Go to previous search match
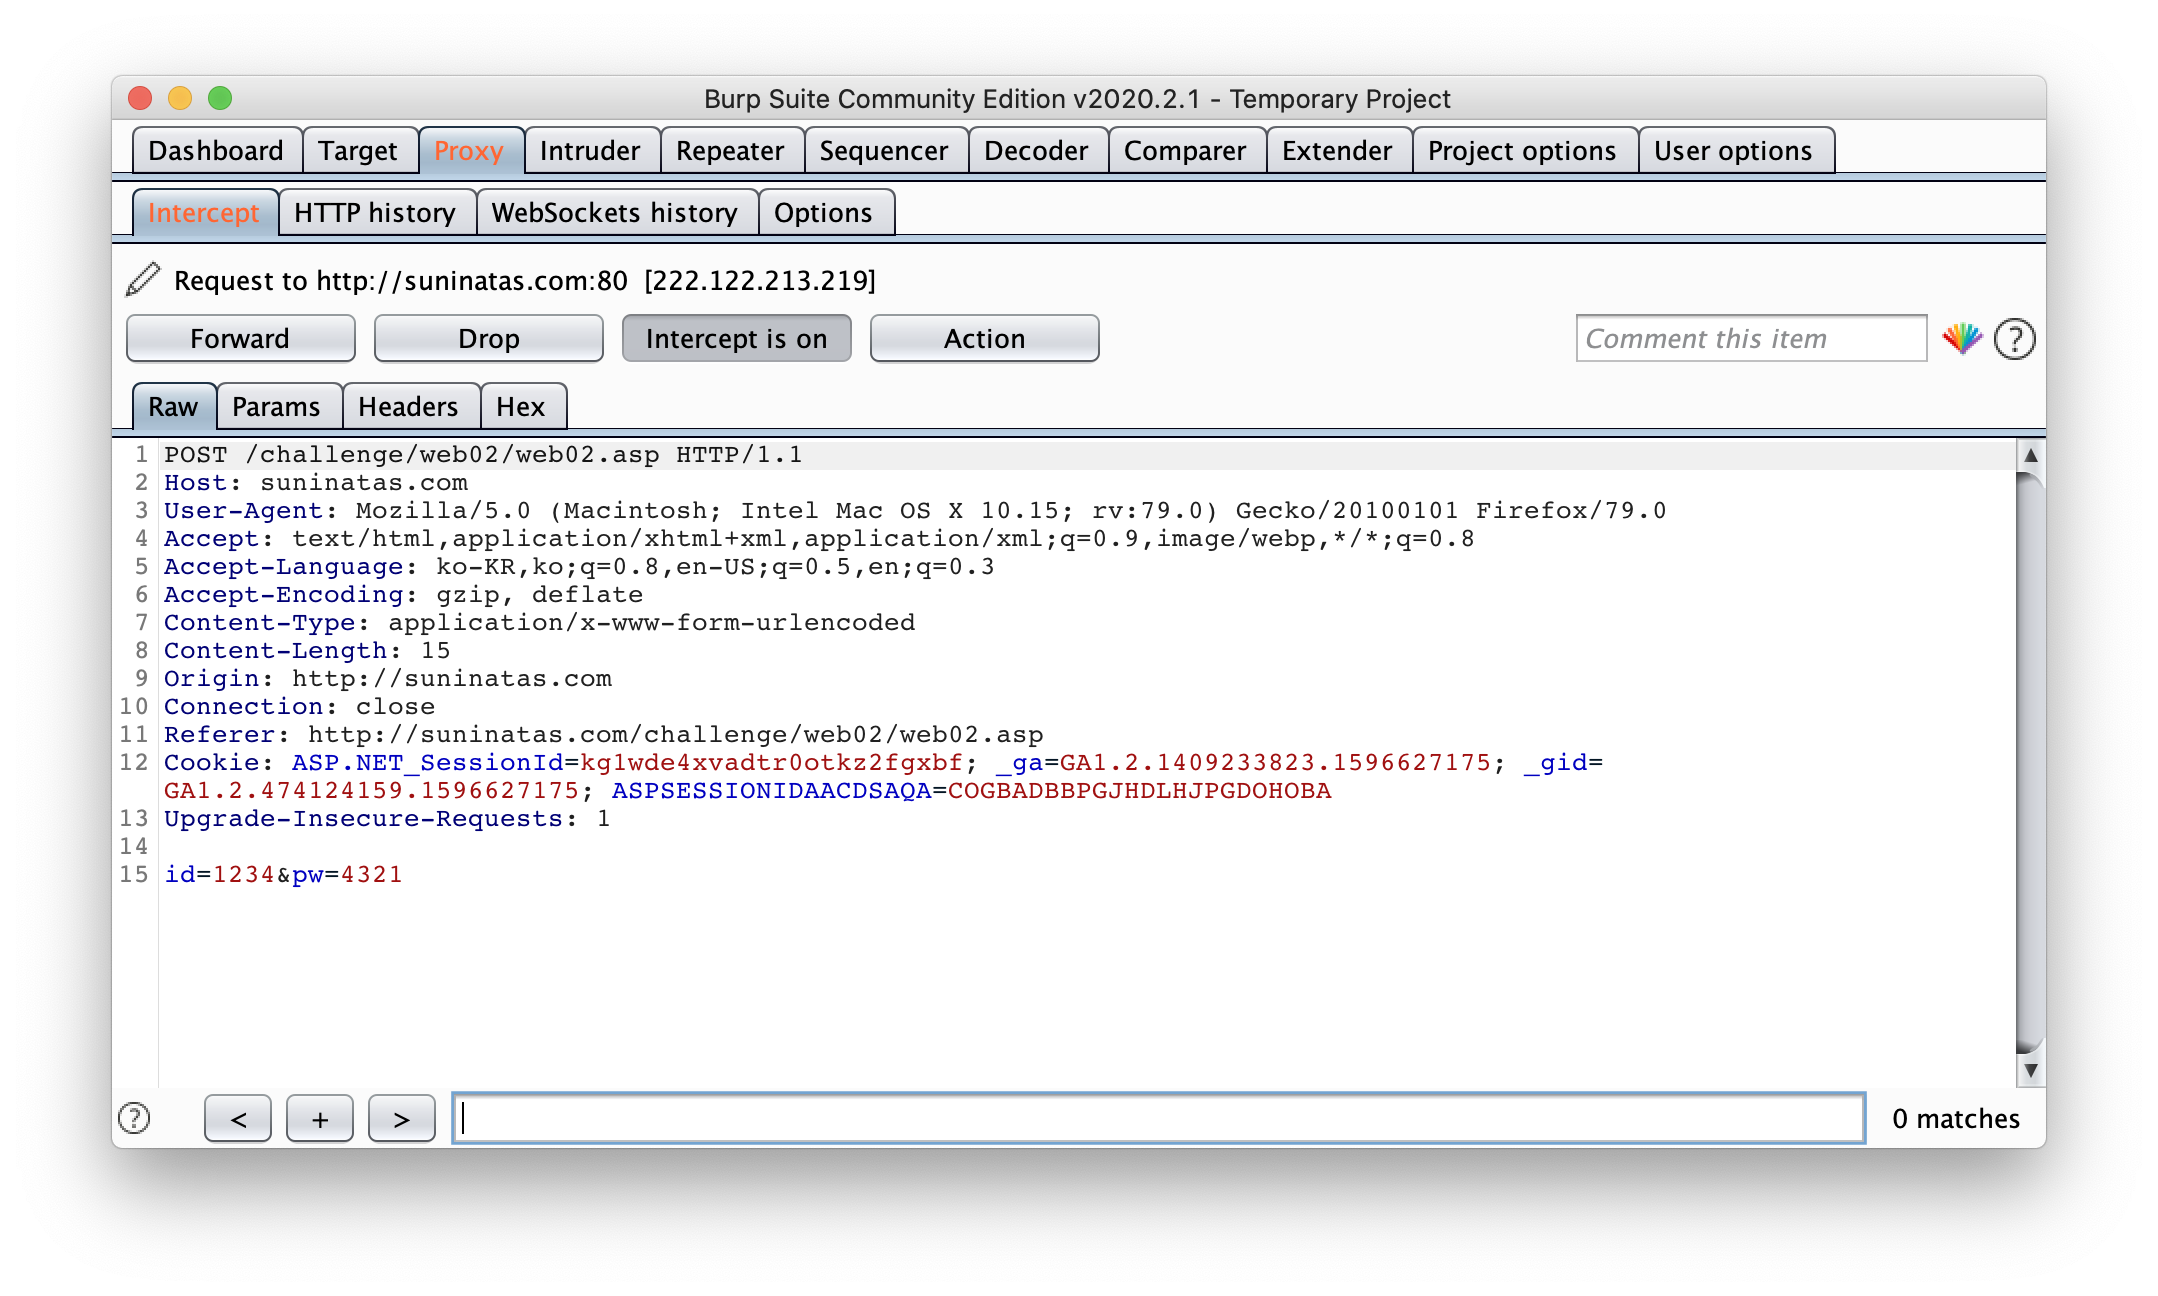Viewport: 2158px width, 1296px height. [x=238, y=1118]
